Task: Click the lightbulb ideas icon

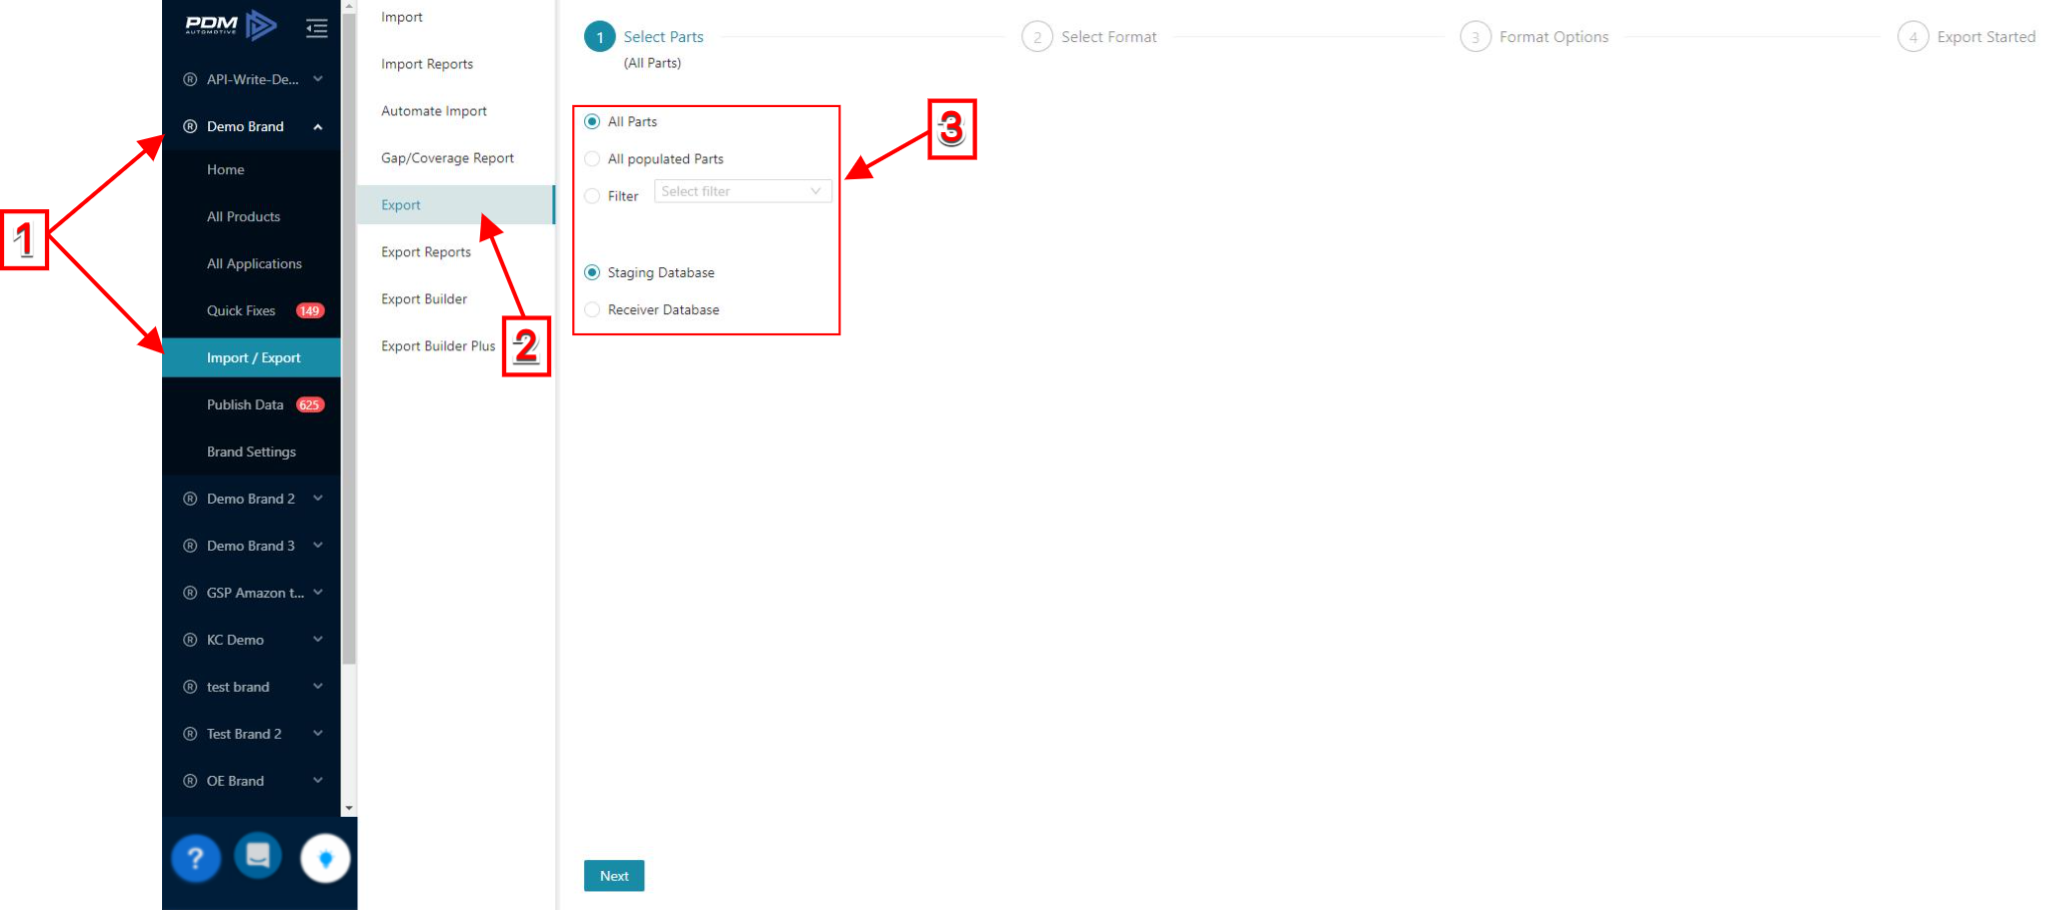Action: [x=325, y=858]
